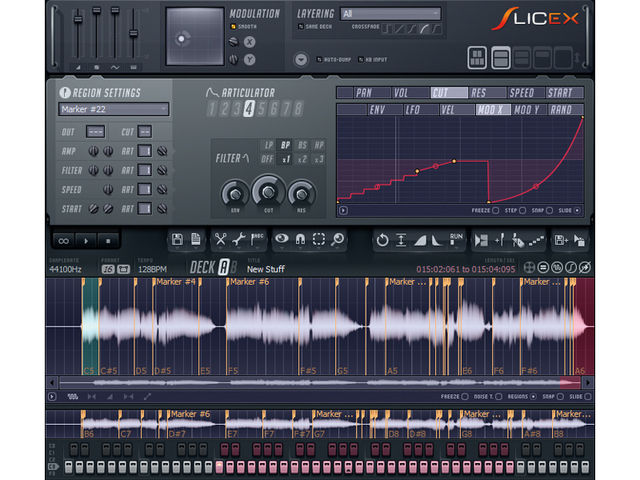Toggle Slide in the envelope editor

pyautogui.click(x=577, y=211)
